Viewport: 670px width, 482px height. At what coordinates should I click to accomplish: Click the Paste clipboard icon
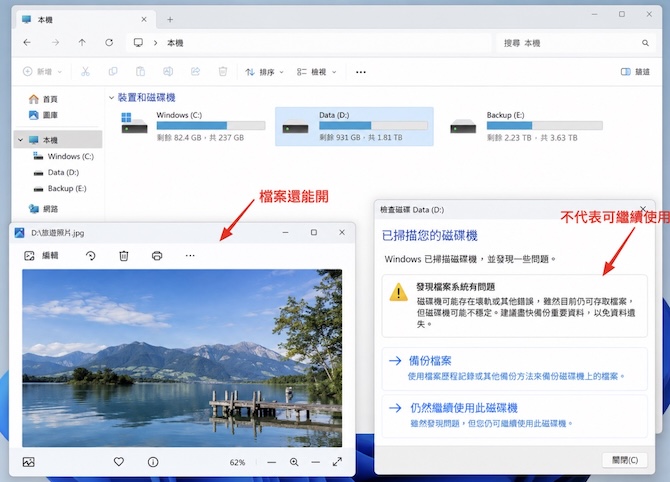[140, 72]
